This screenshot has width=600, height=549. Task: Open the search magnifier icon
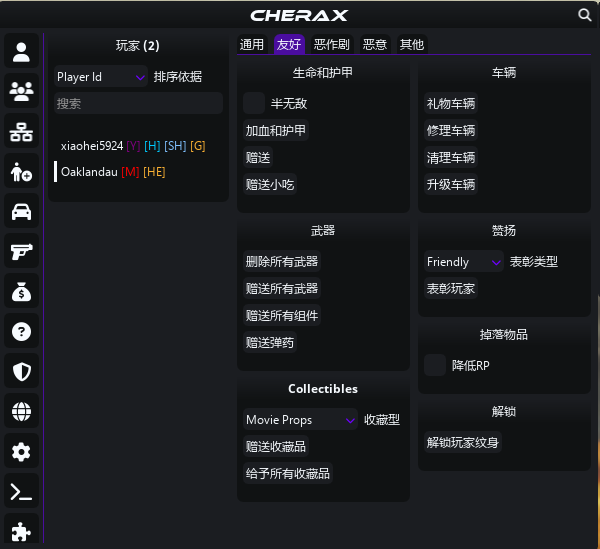584,15
